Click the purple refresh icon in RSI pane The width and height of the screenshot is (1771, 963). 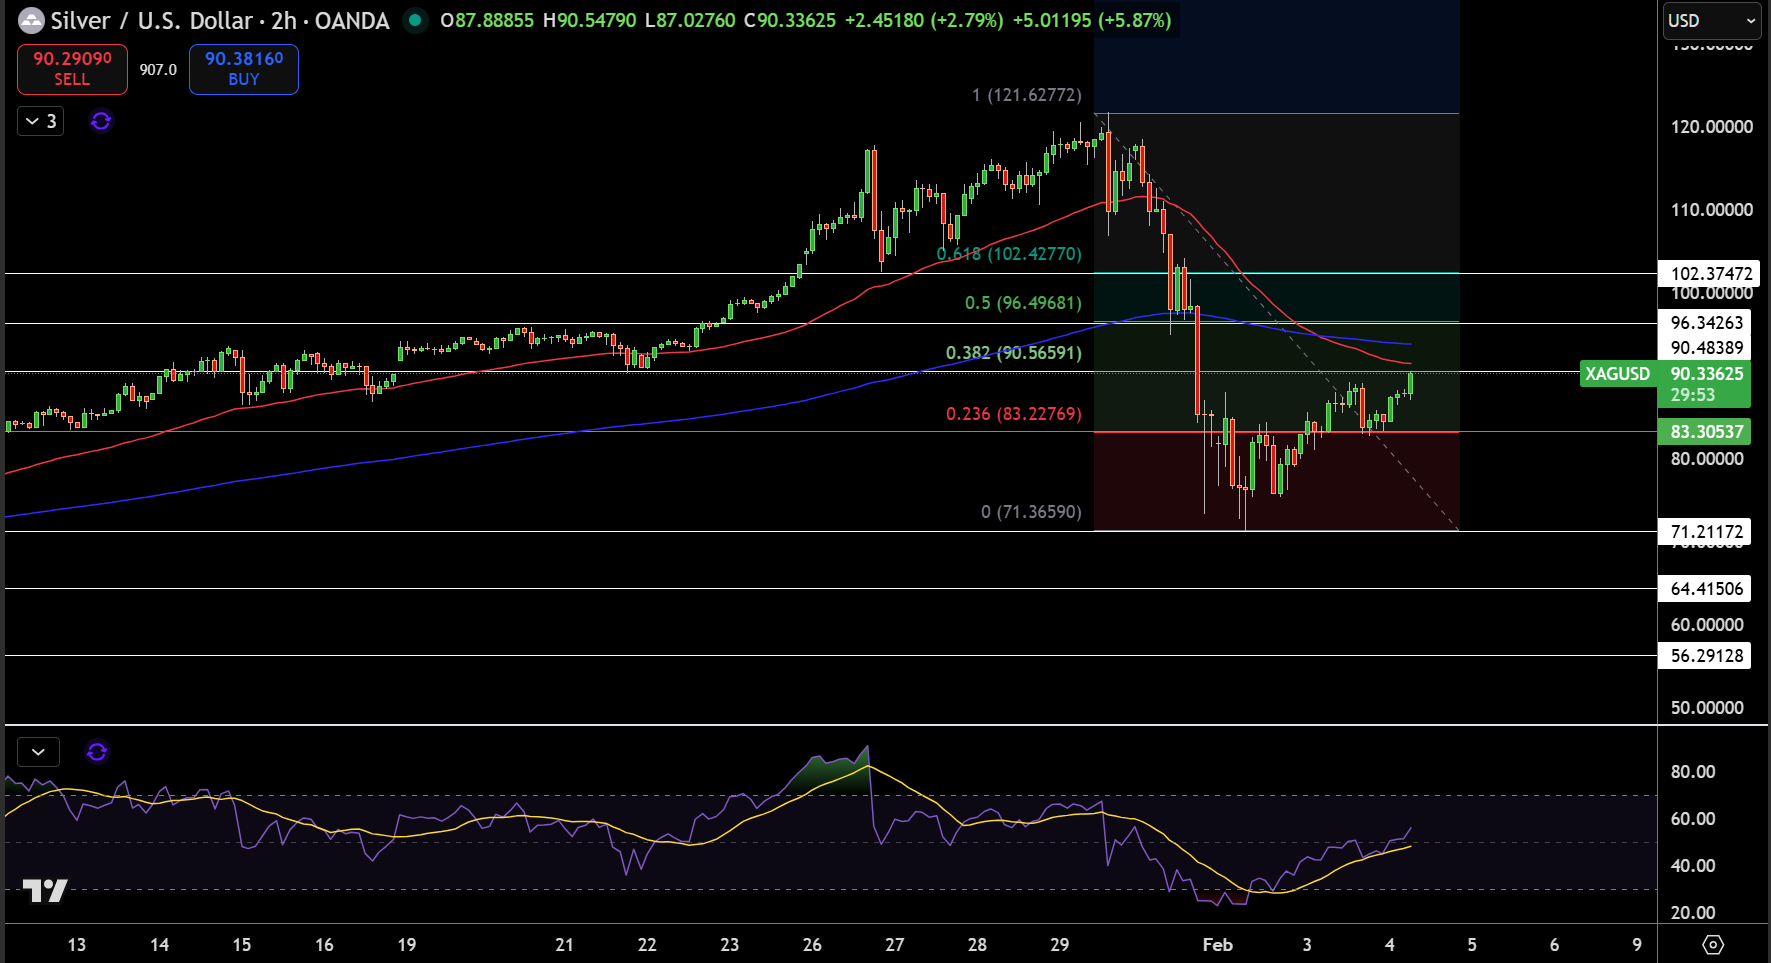point(97,751)
